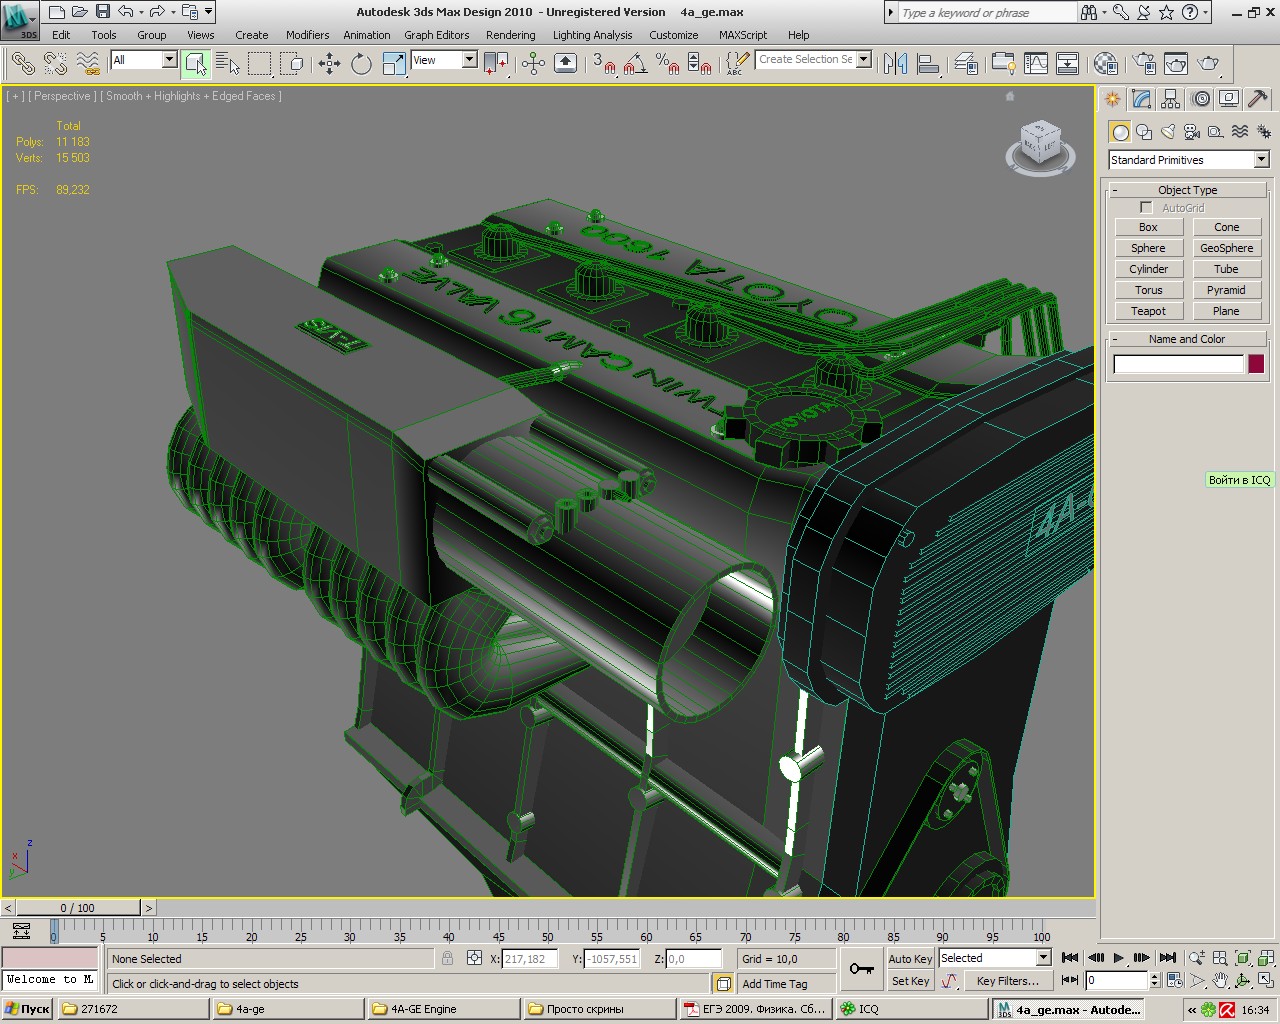
Task: Open the Edit menu
Action: [x=61, y=35]
